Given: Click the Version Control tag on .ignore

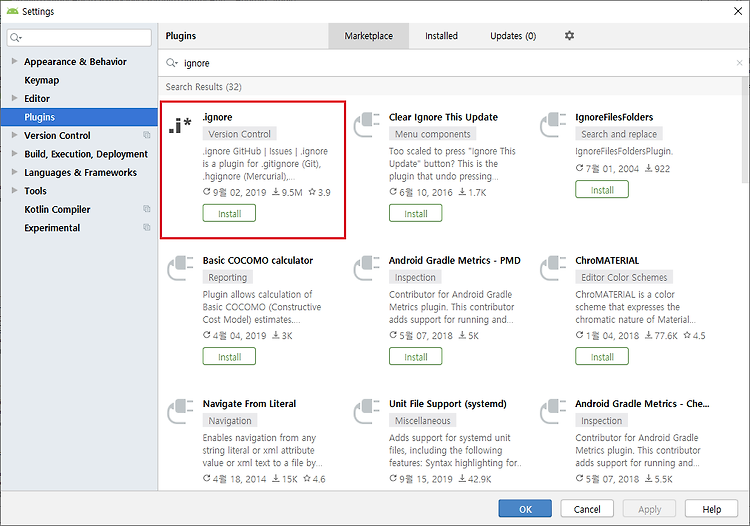Looking at the screenshot, I should coord(239,134).
